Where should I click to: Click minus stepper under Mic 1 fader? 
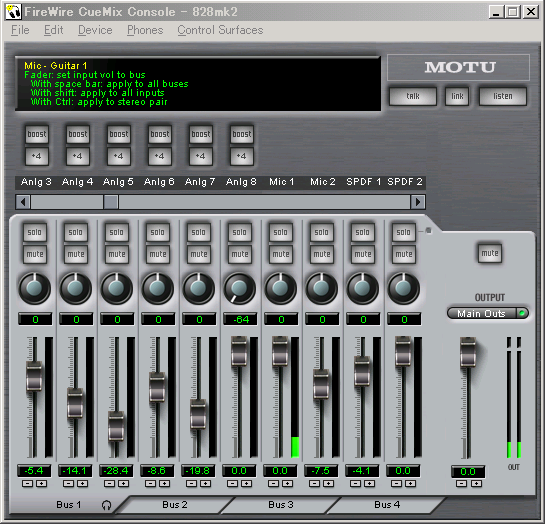274,484
